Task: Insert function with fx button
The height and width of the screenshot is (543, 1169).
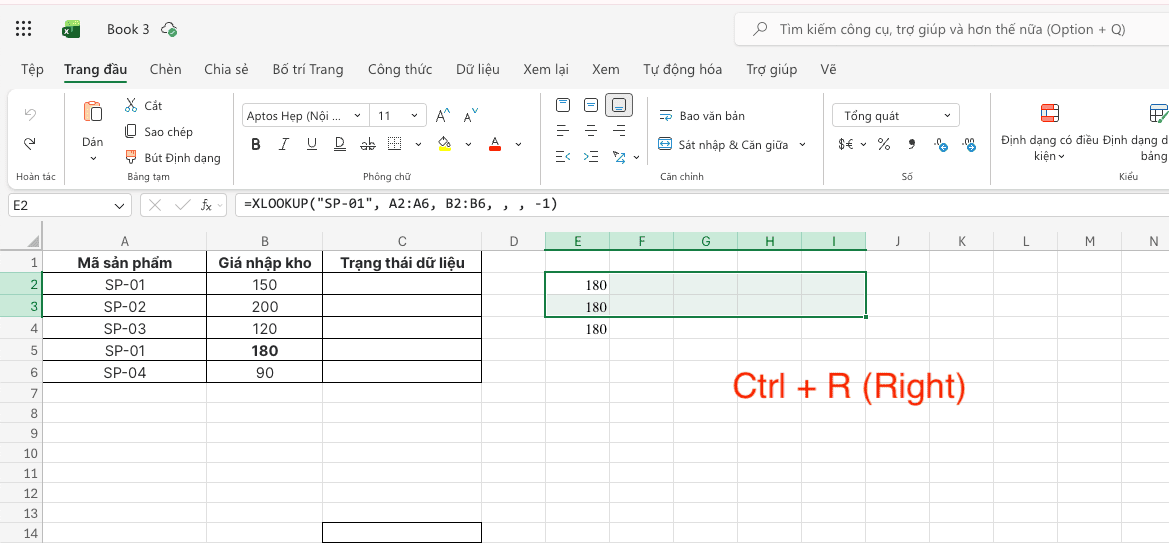Action: click(x=207, y=205)
